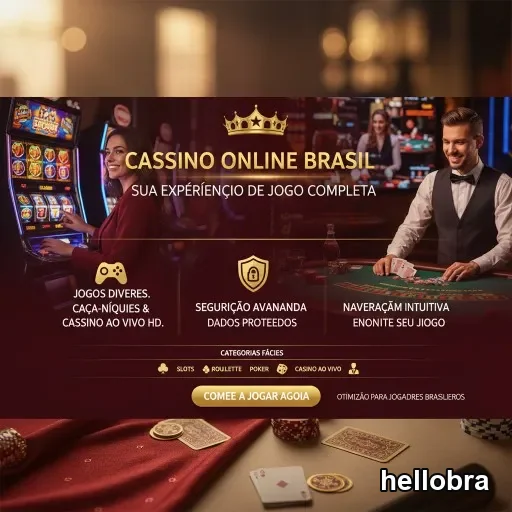Click the security shield lock icon
The width and height of the screenshot is (512, 512).
pyautogui.click(x=253, y=273)
